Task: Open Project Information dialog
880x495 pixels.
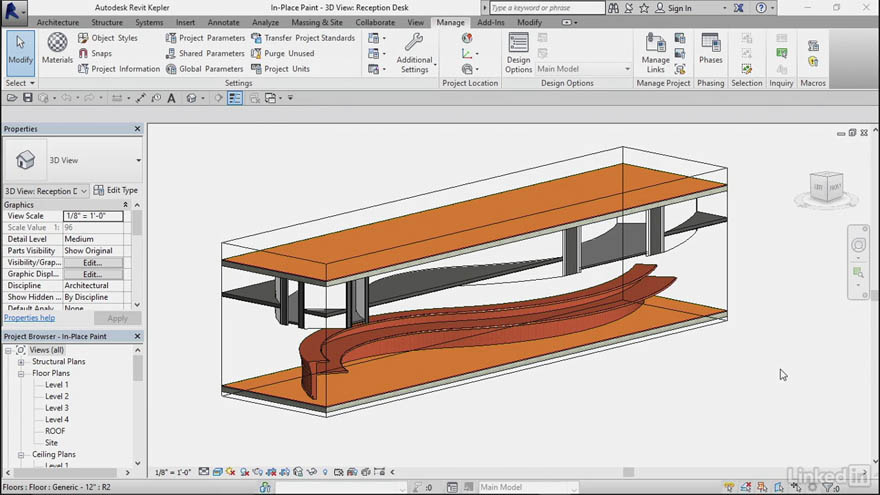Action: click(x=118, y=68)
